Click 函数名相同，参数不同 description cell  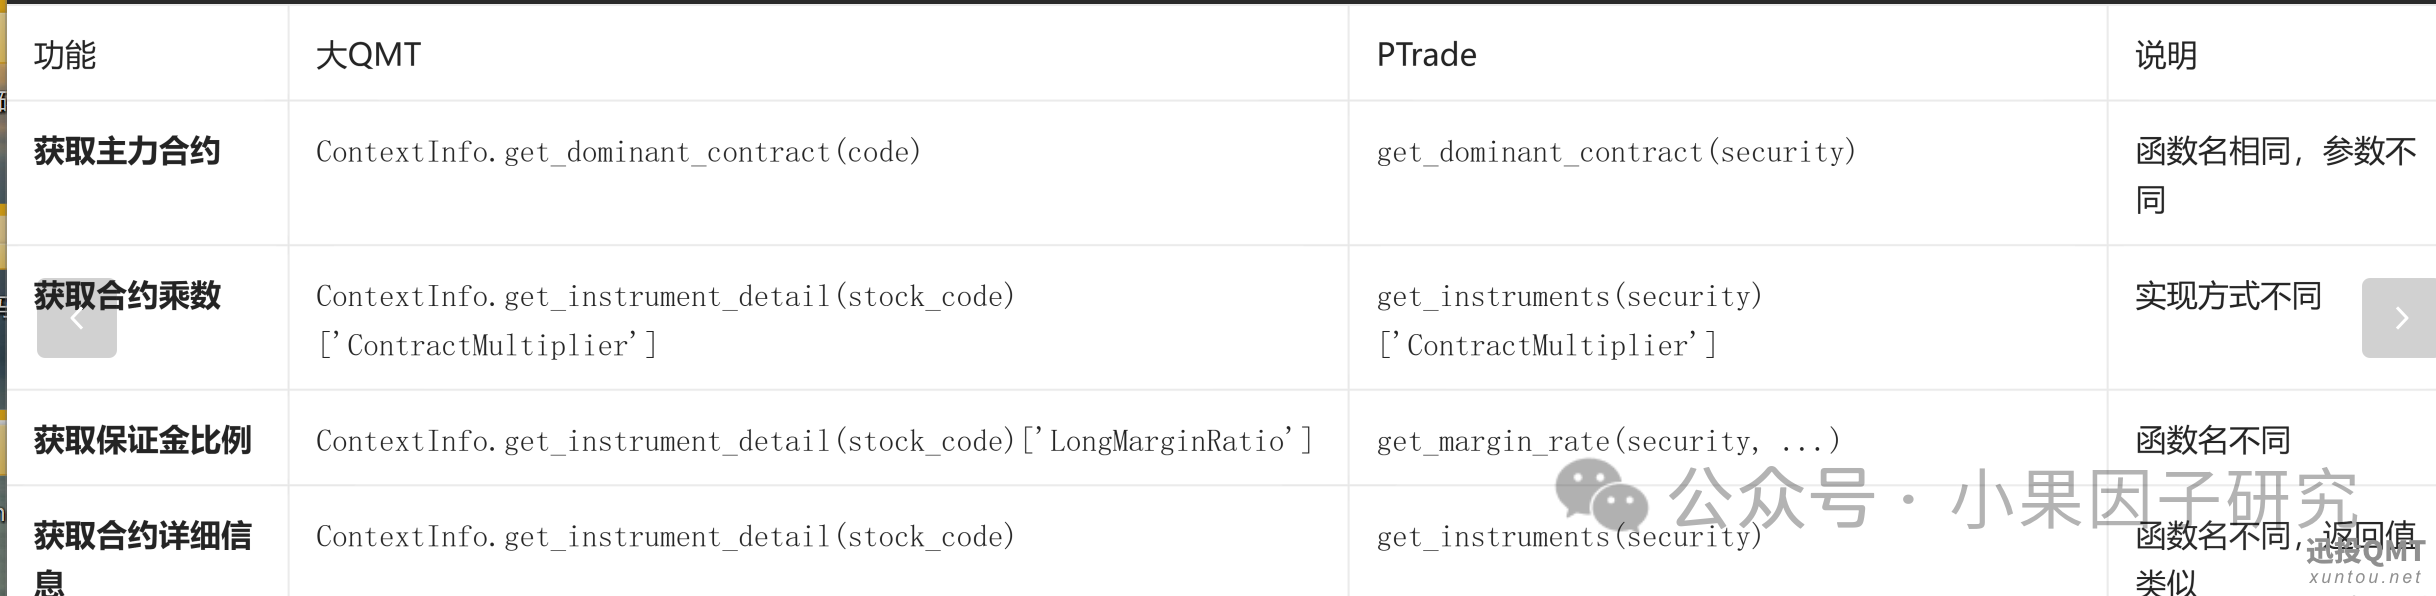2276,175
